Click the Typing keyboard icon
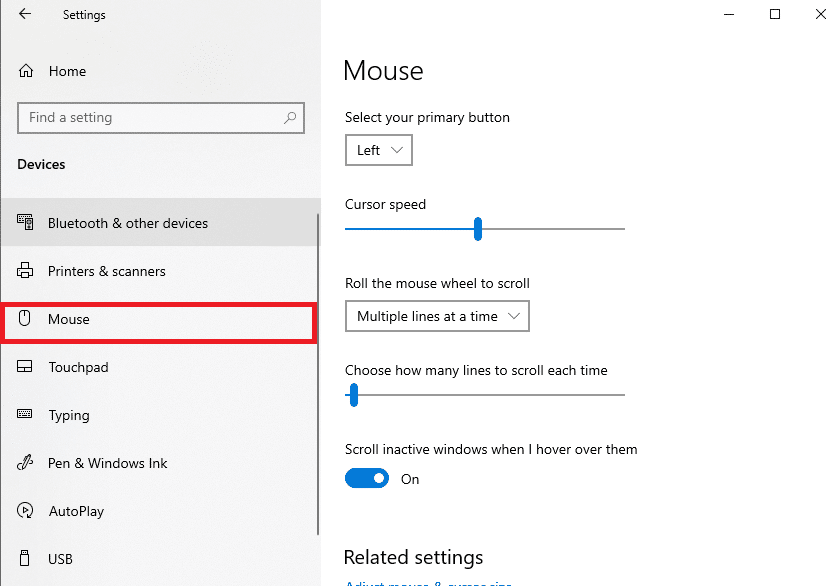The width and height of the screenshot is (834, 586). point(26,415)
